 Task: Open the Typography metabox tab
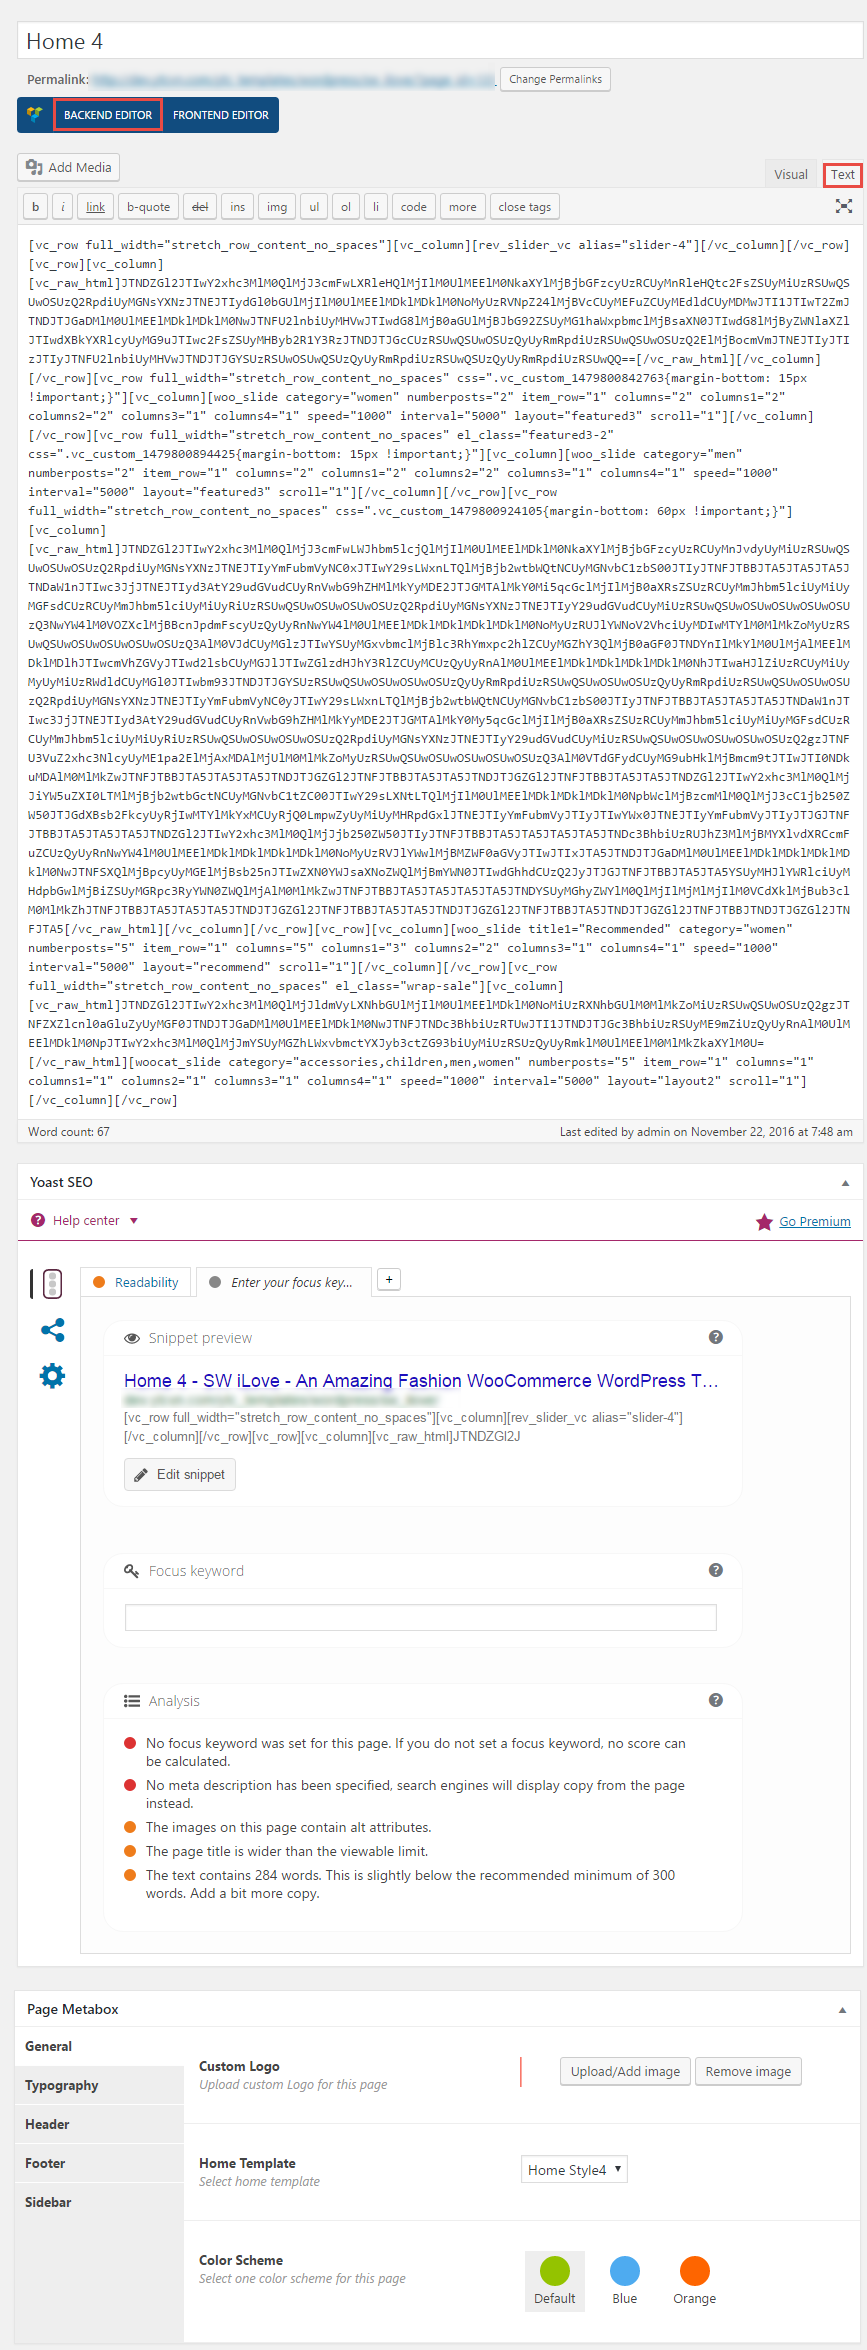point(62,2085)
